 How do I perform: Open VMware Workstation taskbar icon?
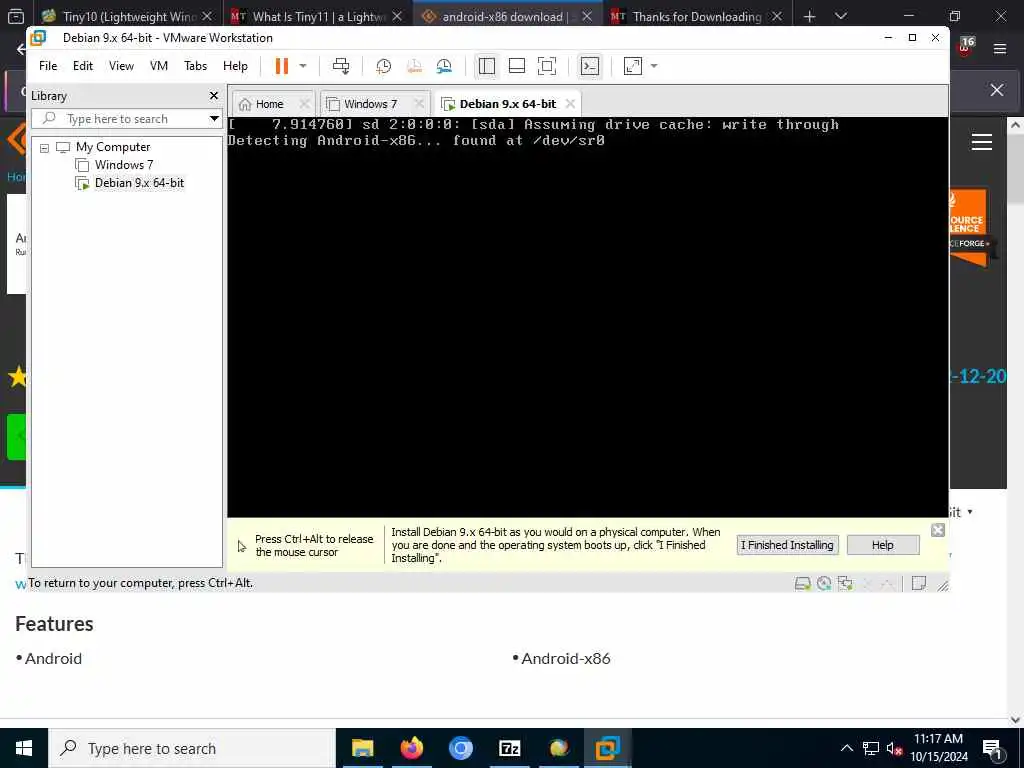(x=607, y=748)
